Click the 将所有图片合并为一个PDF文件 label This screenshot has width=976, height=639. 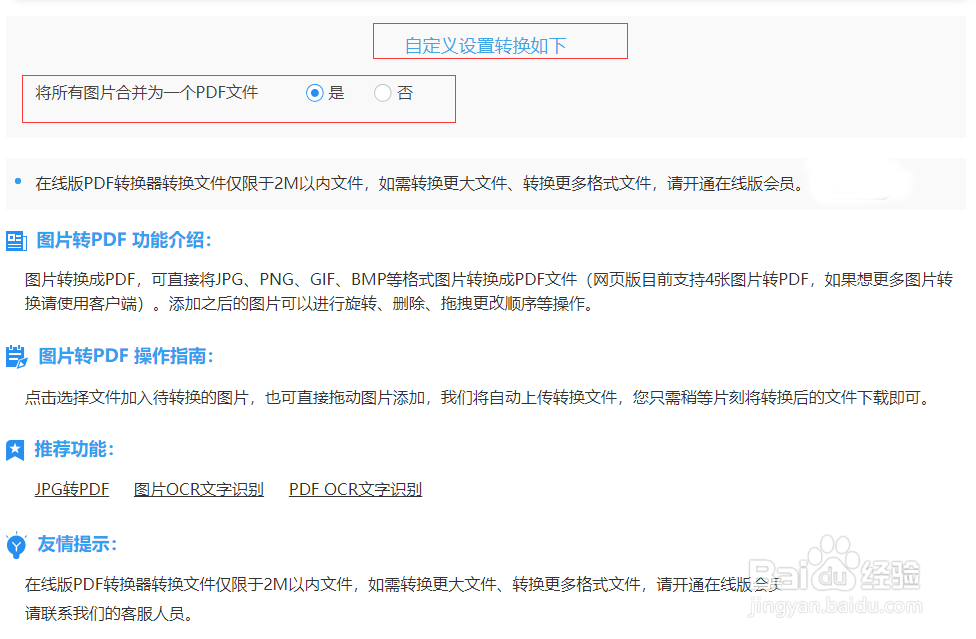tap(147, 93)
